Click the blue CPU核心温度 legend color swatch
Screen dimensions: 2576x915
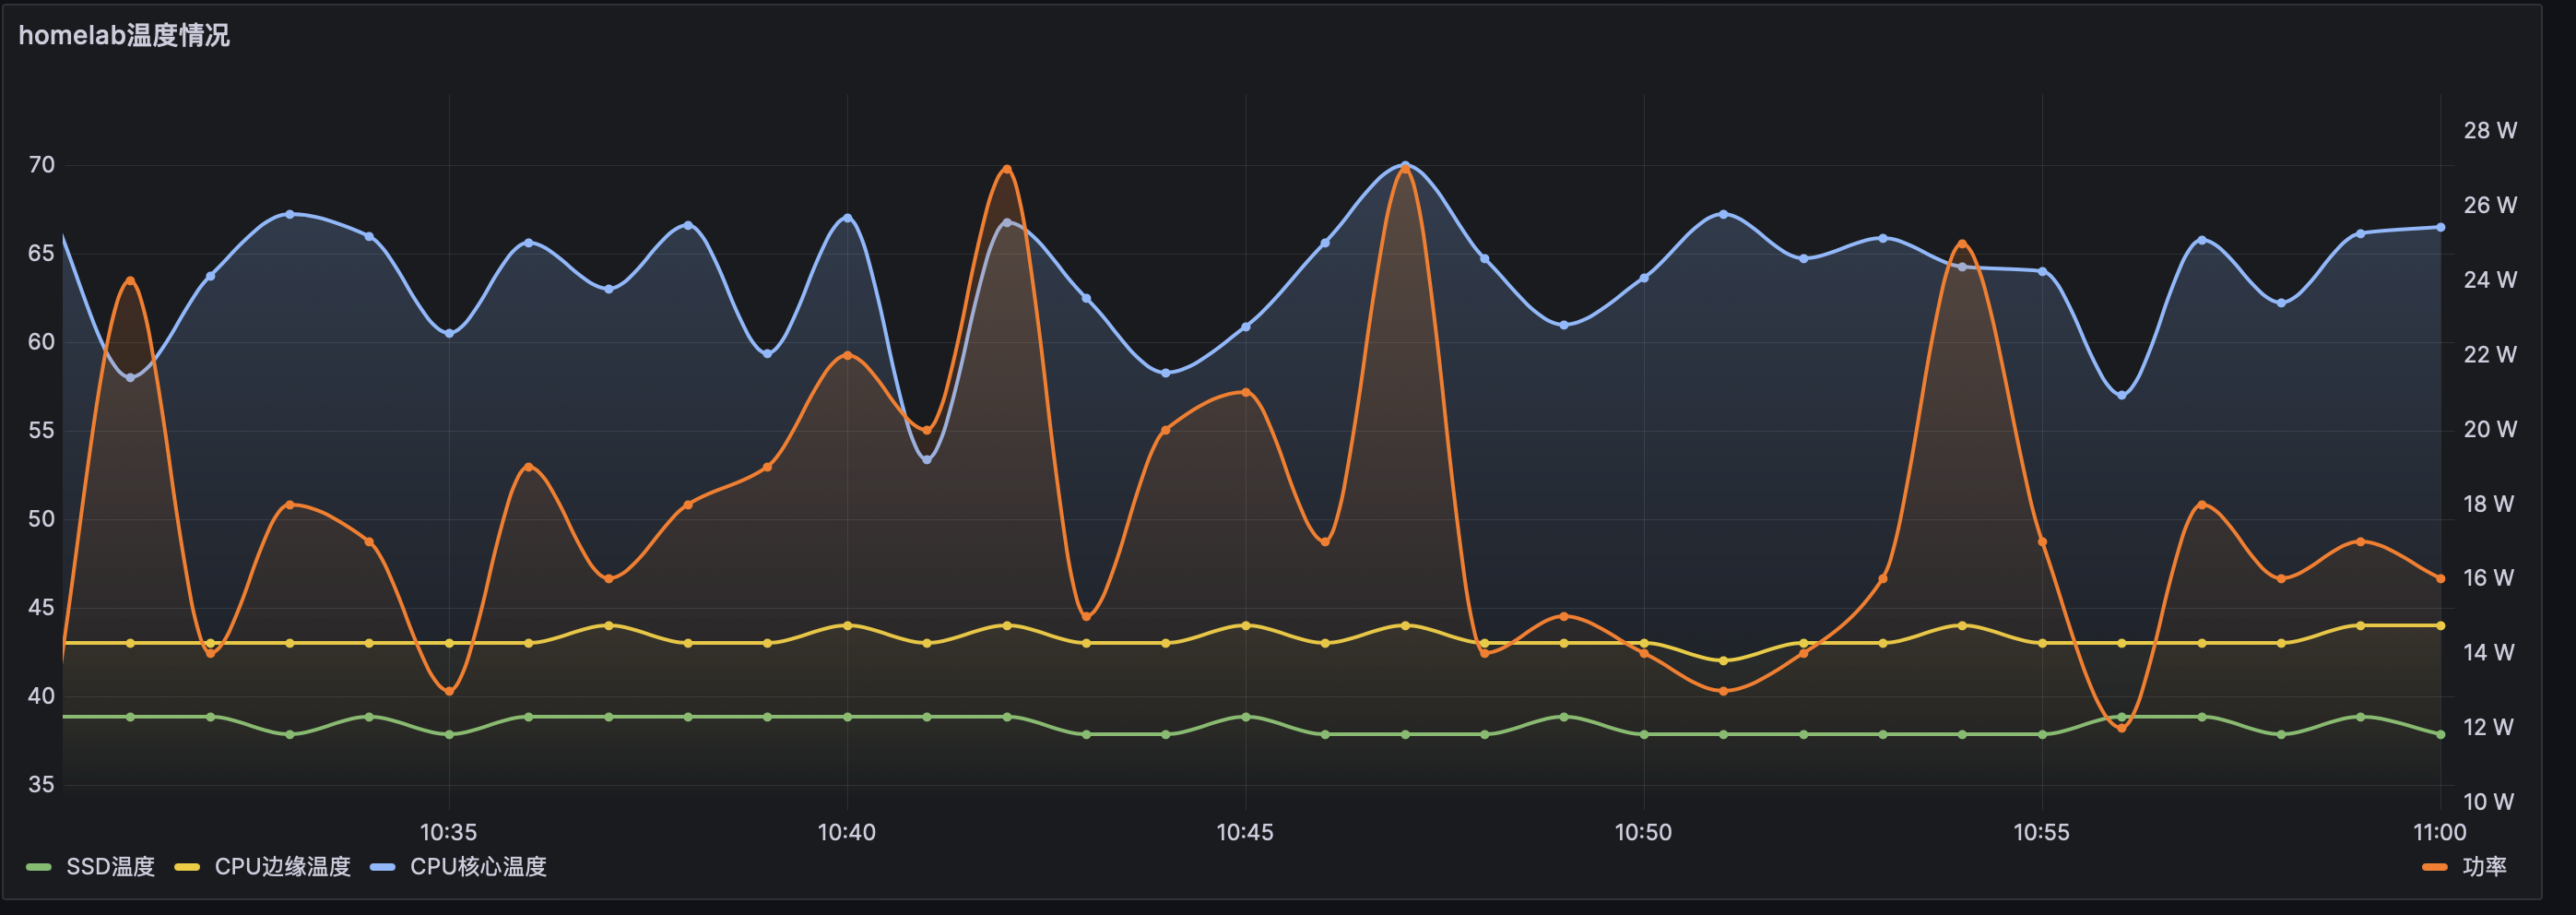pos(383,867)
